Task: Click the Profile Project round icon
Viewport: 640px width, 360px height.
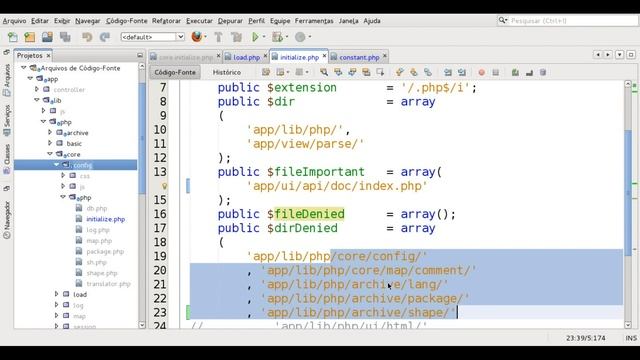Action: [x=300, y=37]
